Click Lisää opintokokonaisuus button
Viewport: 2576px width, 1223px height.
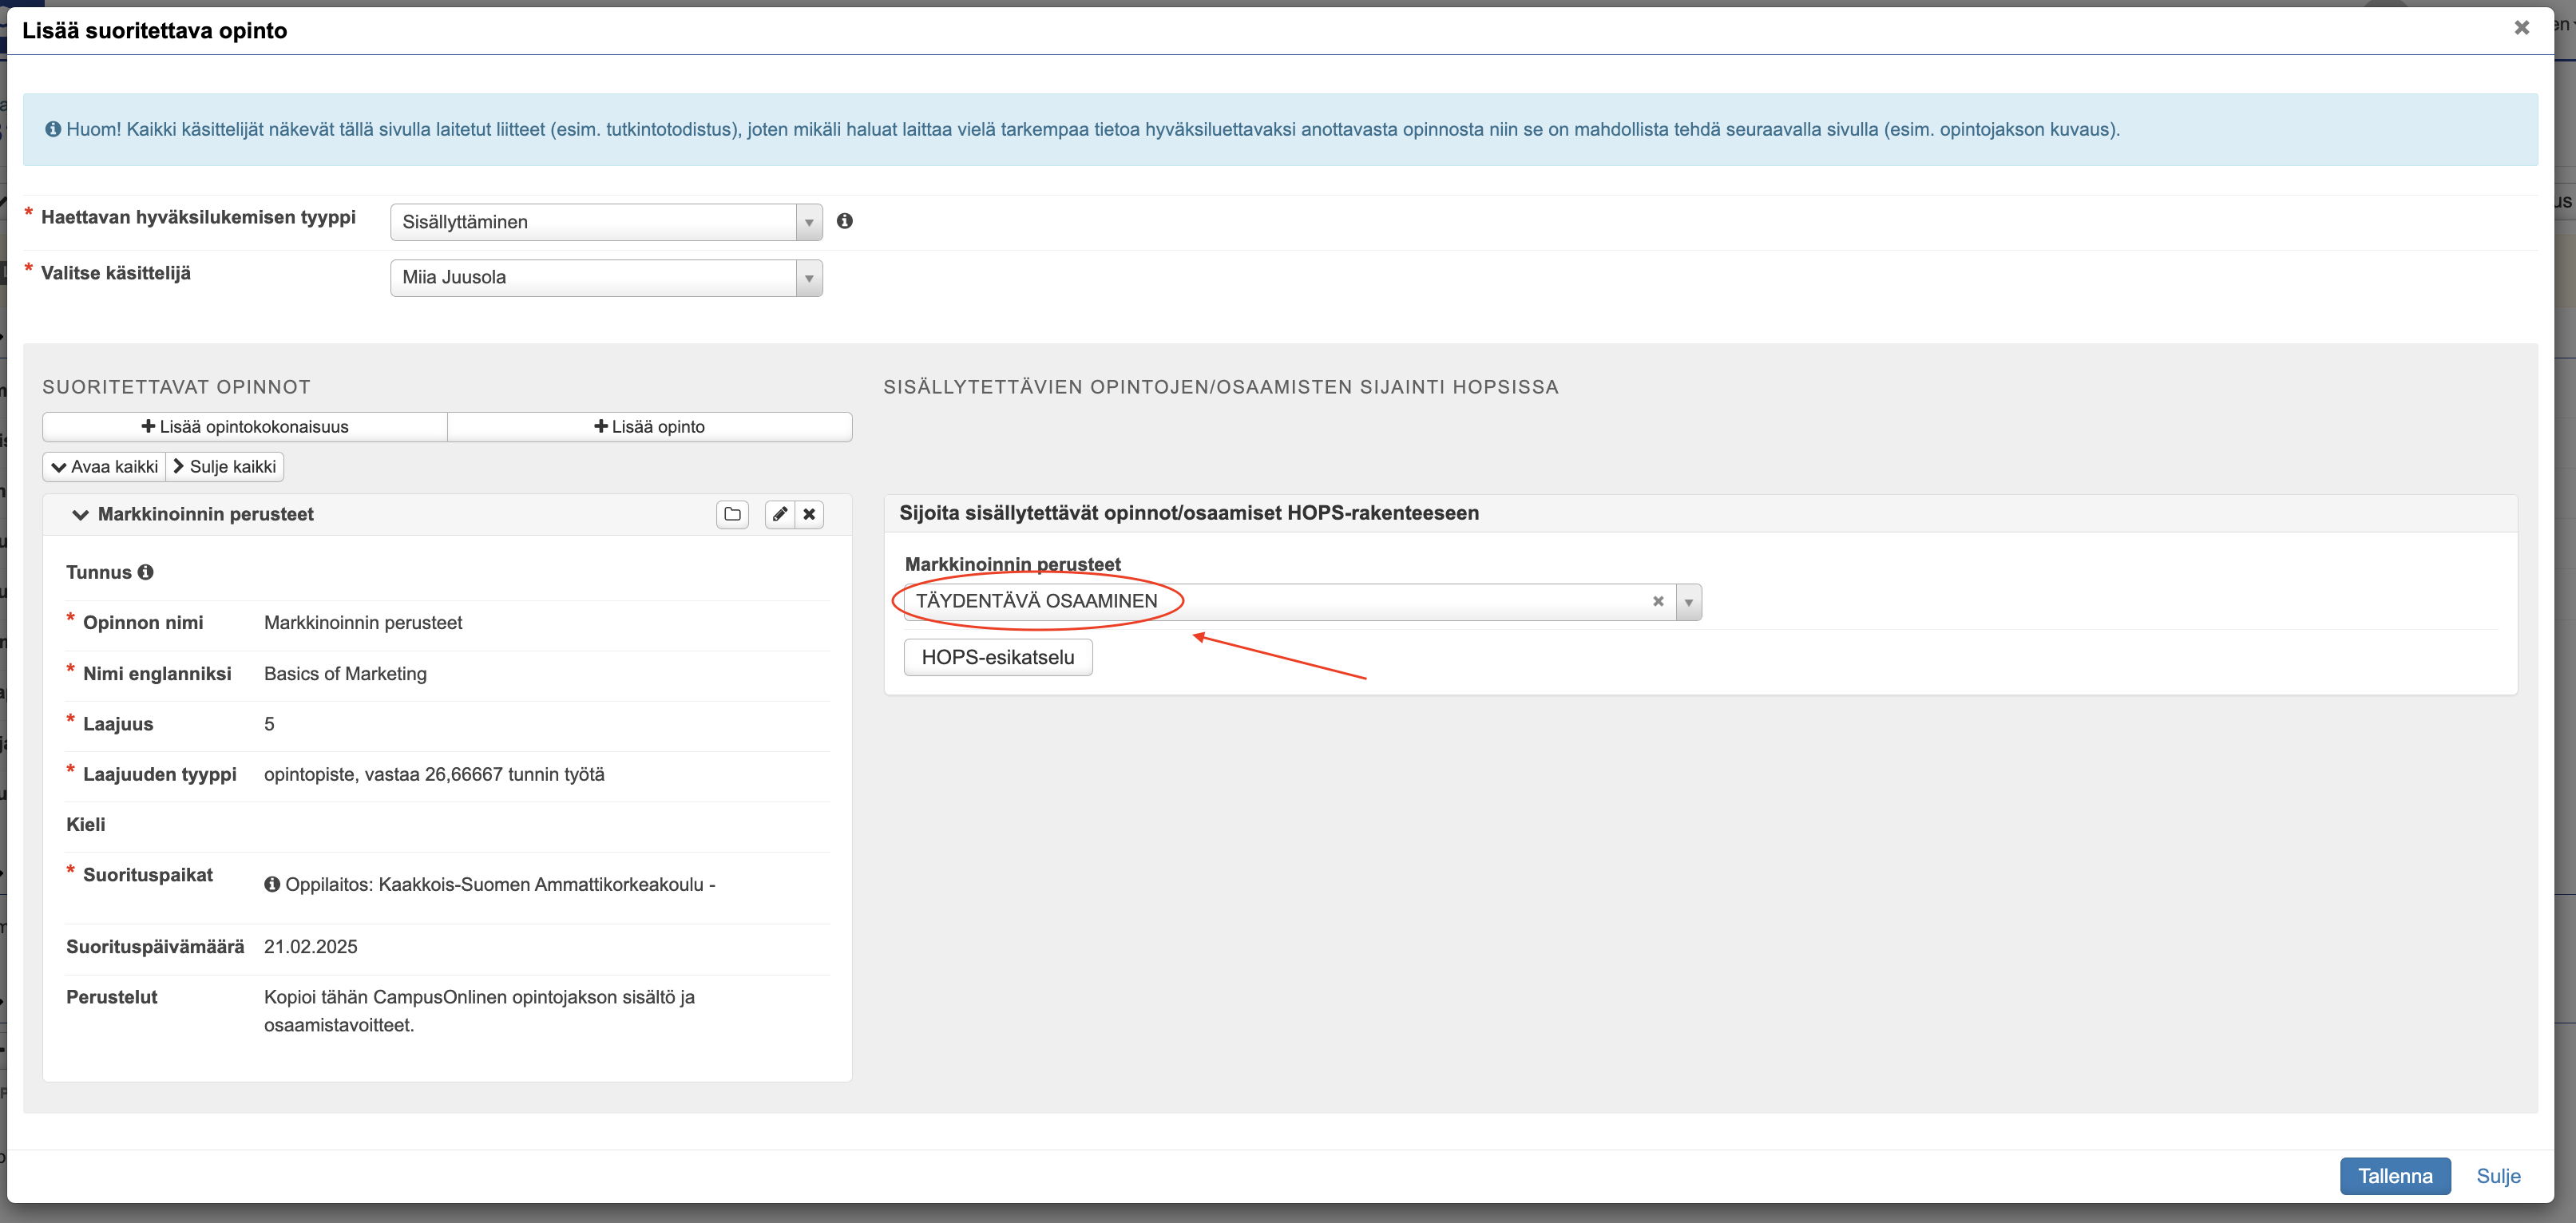coord(245,427)
